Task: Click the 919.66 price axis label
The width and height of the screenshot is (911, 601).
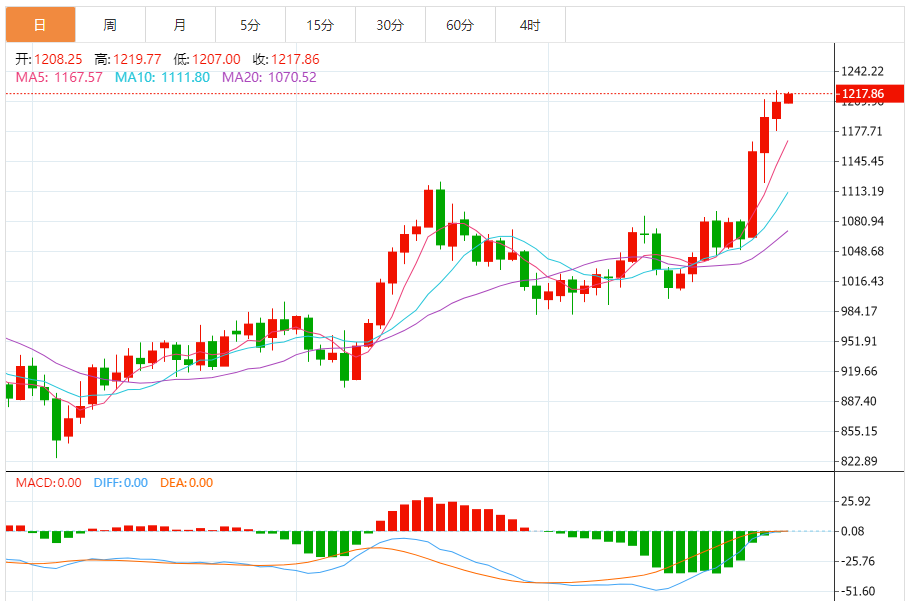Action: pyautogui.click(x=859, y=371)
